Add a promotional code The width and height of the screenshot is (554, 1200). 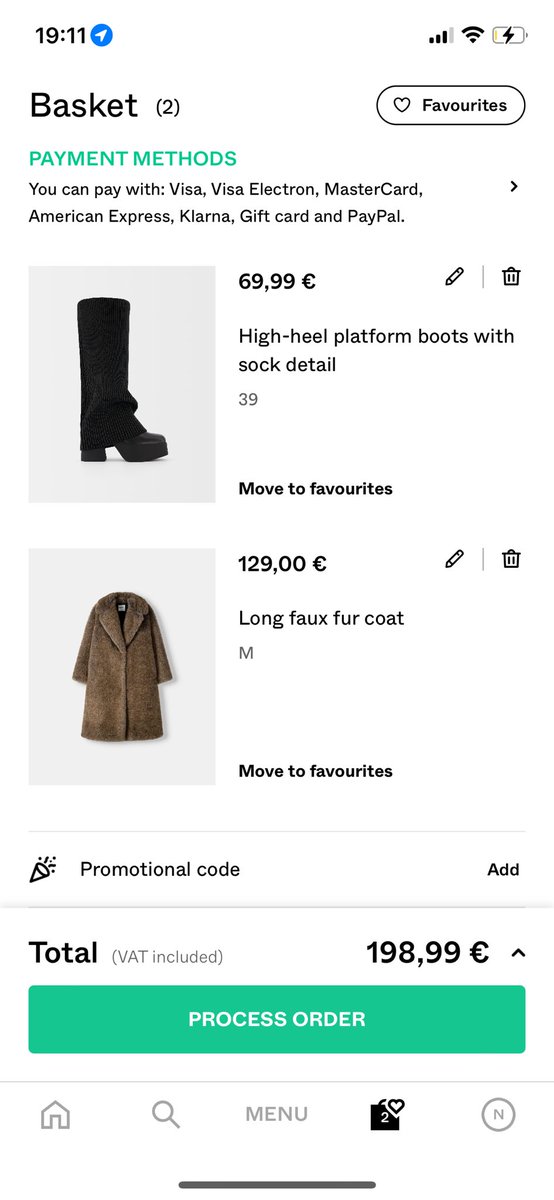pos(503,870)
